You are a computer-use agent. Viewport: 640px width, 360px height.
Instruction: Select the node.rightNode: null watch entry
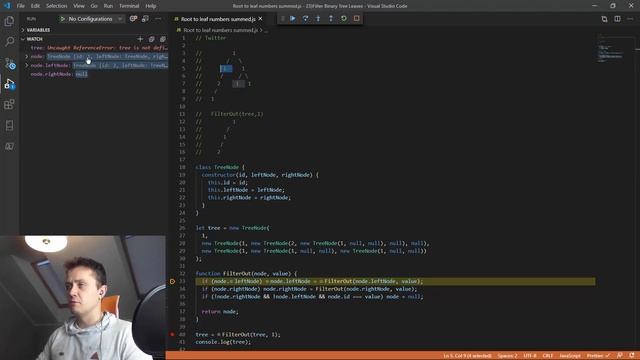[x=59, y=74]
